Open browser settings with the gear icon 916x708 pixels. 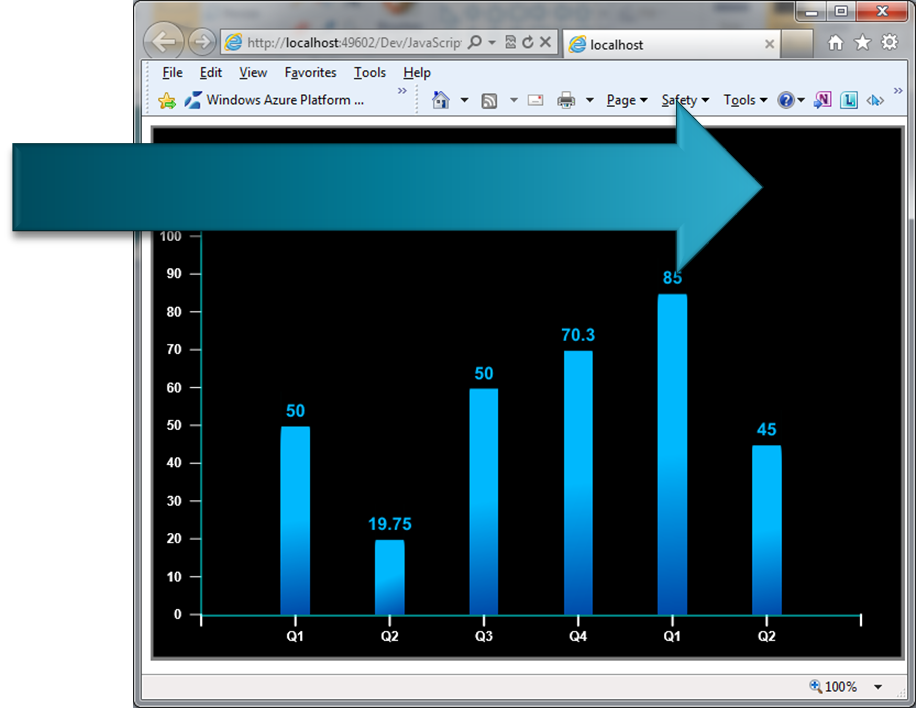[889, 42]
